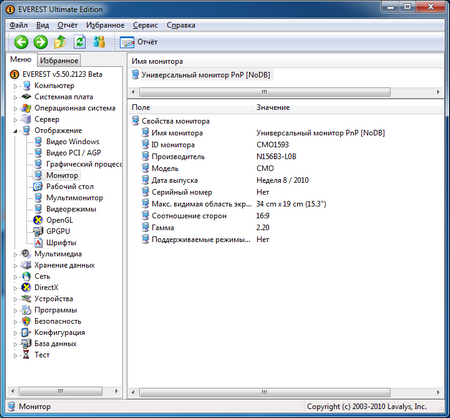Click the Отображение monitor icon
Viewport: 450px width, 418px height.
(x=26, y=130)
